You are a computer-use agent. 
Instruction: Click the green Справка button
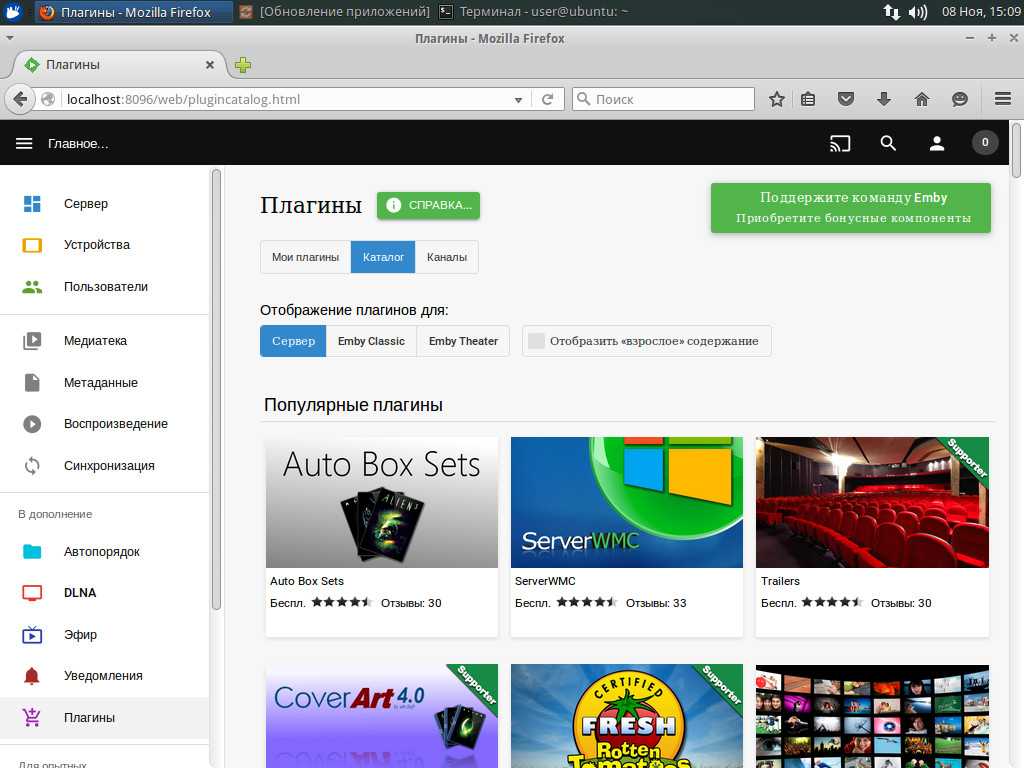pos(428,205)
